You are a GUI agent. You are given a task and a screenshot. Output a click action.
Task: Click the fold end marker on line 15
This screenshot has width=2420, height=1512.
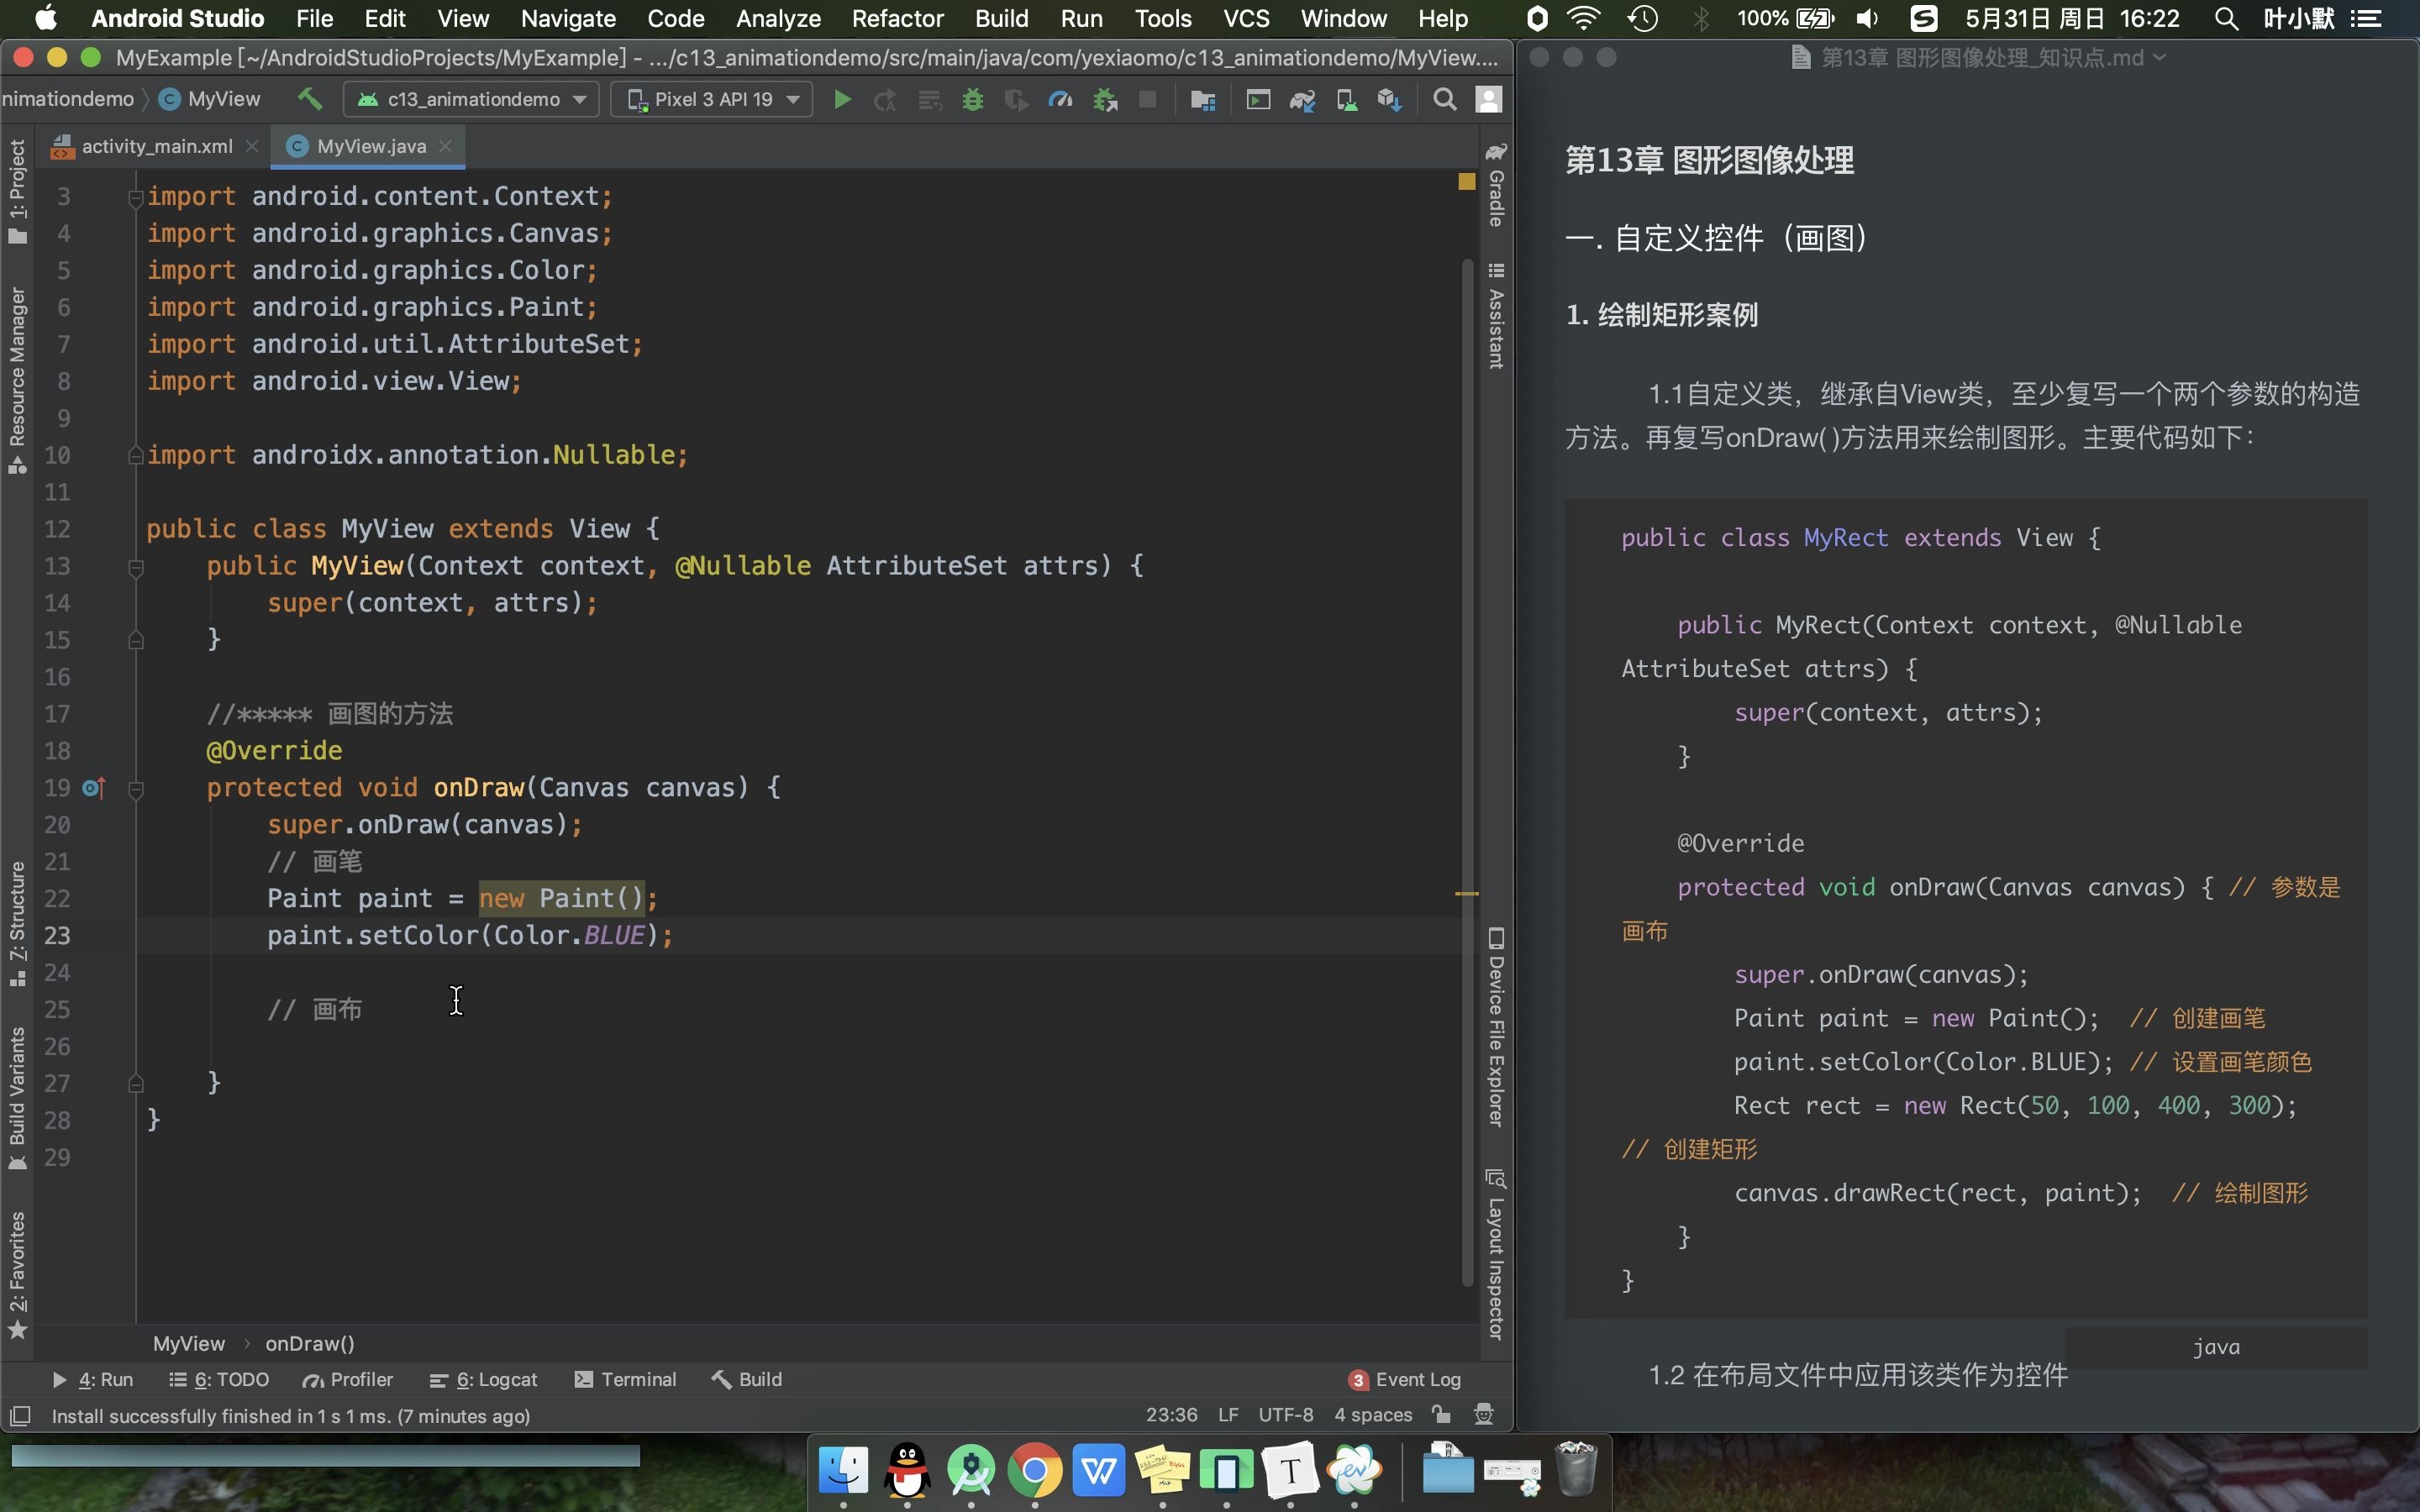(x=136, y=639)
